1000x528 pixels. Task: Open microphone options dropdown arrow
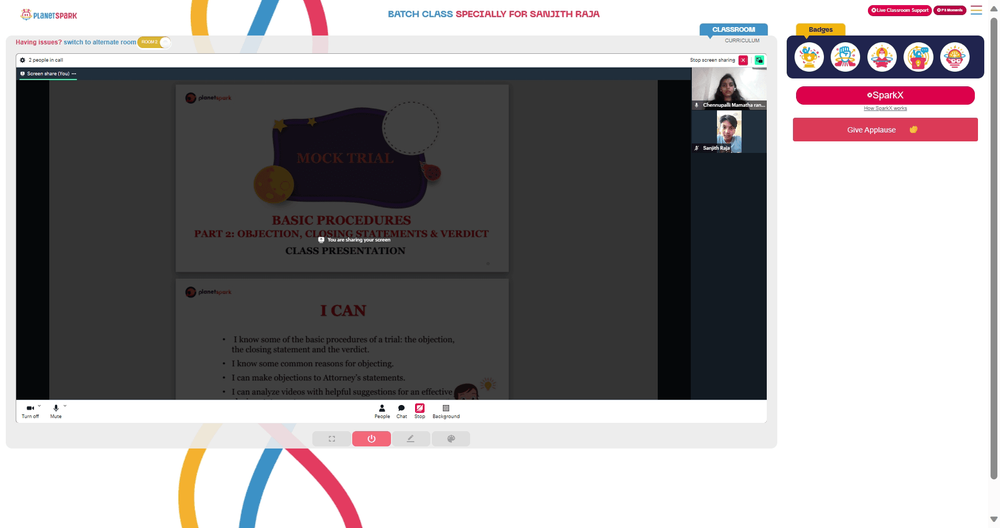tap(65, 406)
